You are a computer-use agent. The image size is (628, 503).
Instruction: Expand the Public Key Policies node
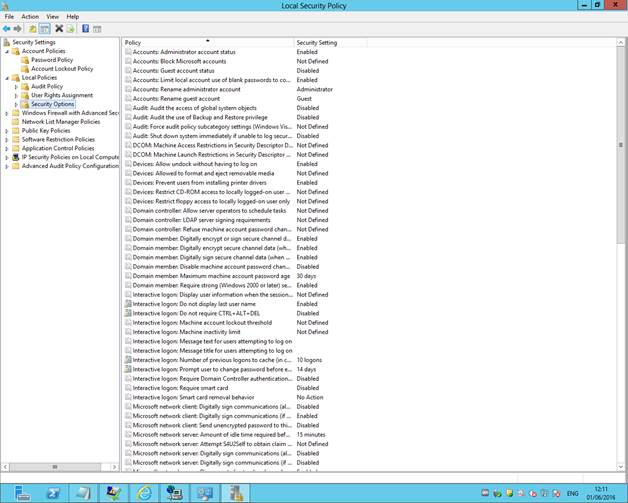(6, 131)
